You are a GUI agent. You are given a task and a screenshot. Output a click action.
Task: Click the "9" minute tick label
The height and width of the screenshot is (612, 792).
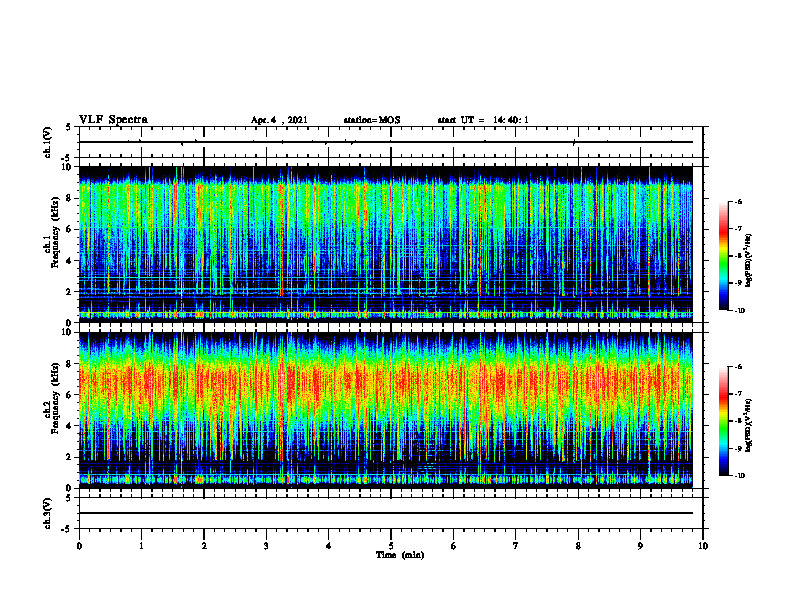click(640, 546)
